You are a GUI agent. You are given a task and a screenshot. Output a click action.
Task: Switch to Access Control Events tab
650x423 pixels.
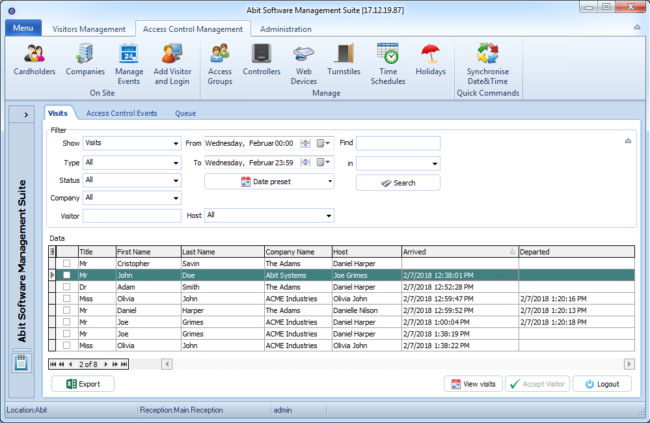(122, 113)
